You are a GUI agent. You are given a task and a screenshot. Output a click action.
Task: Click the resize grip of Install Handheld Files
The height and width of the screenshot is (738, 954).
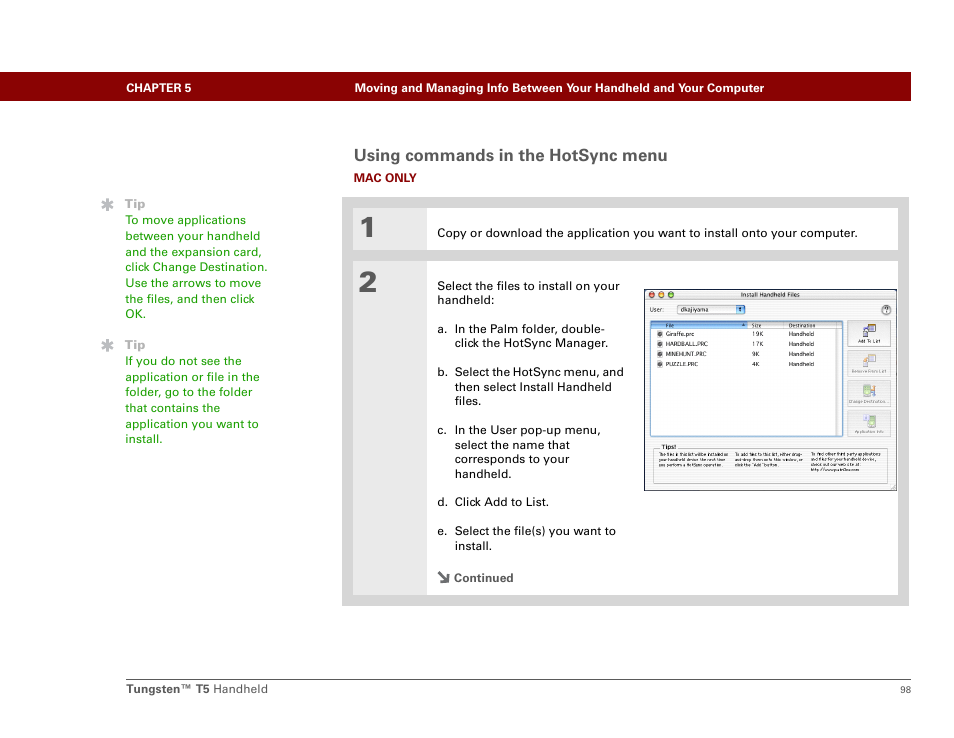tap(893, 487)
